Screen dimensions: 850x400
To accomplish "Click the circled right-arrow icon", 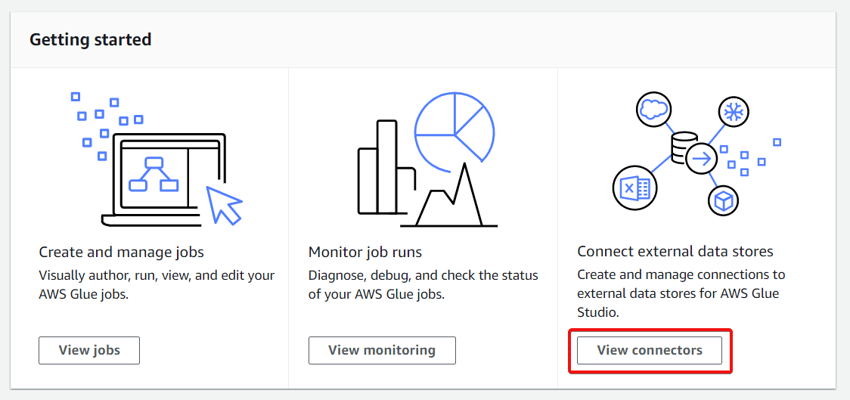I will tap(703, 158).
